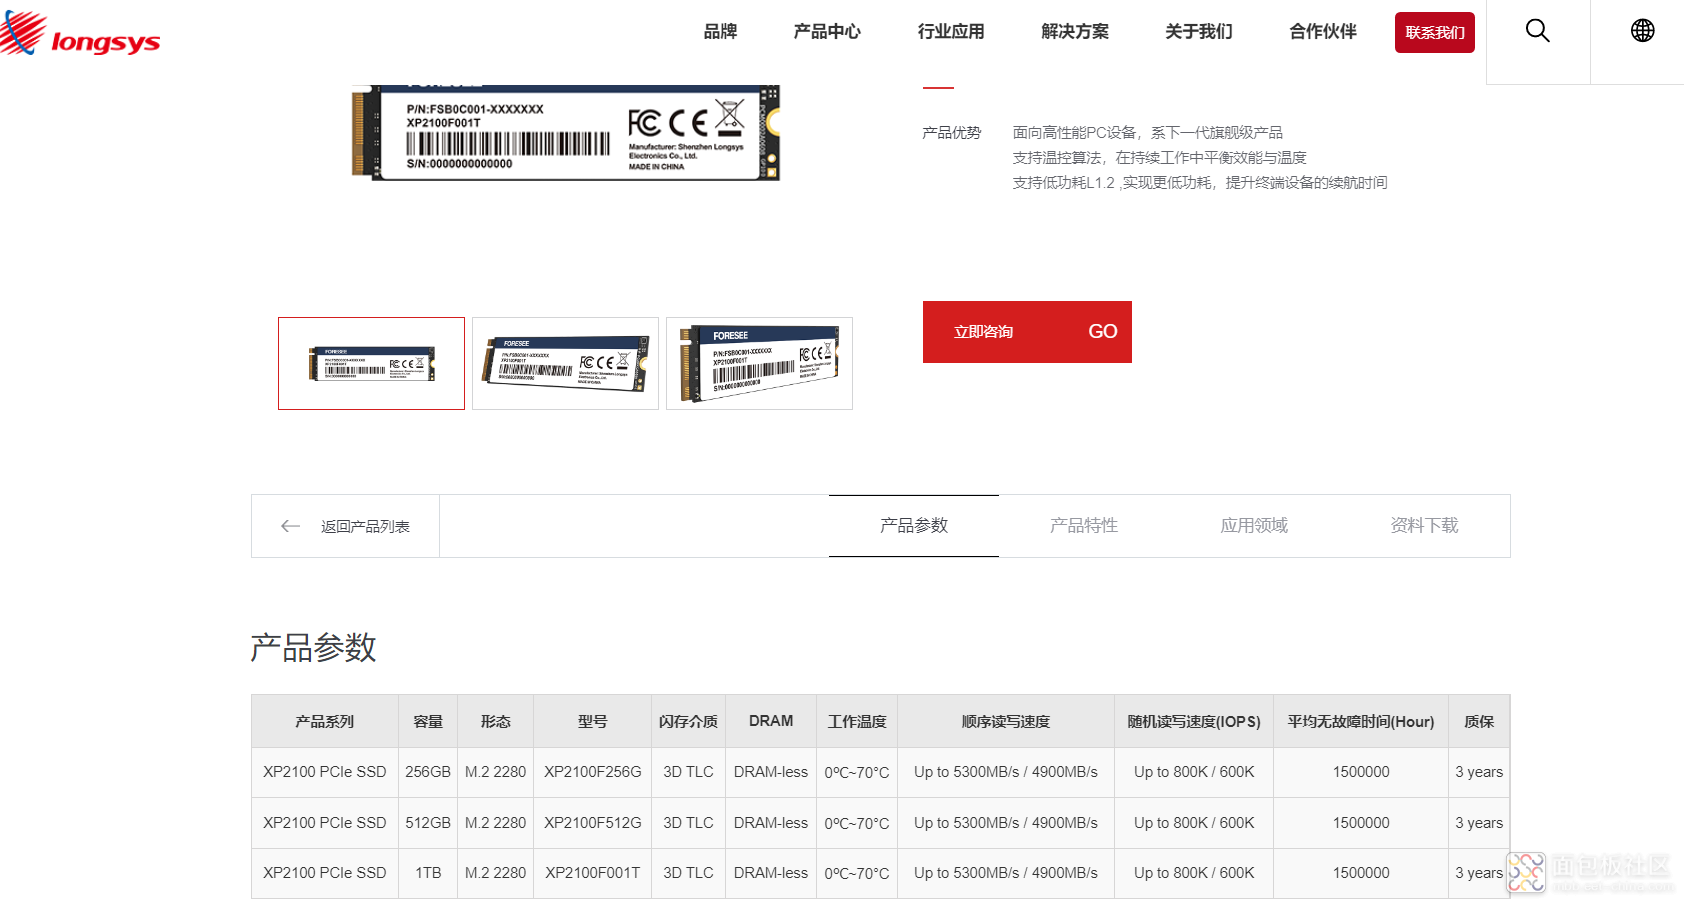Screen dimensions: 1684x904
Task: Click 0℃~70℃ in the 512GB row
Action: click(857, 824)
